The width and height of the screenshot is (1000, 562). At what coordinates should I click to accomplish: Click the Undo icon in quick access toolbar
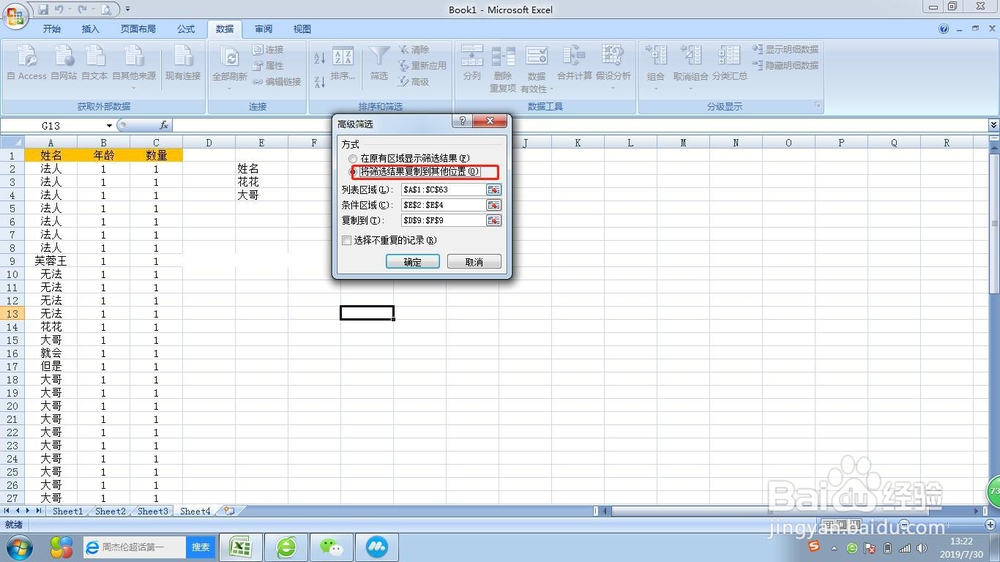pyautogui.click(x=59, y=10)
